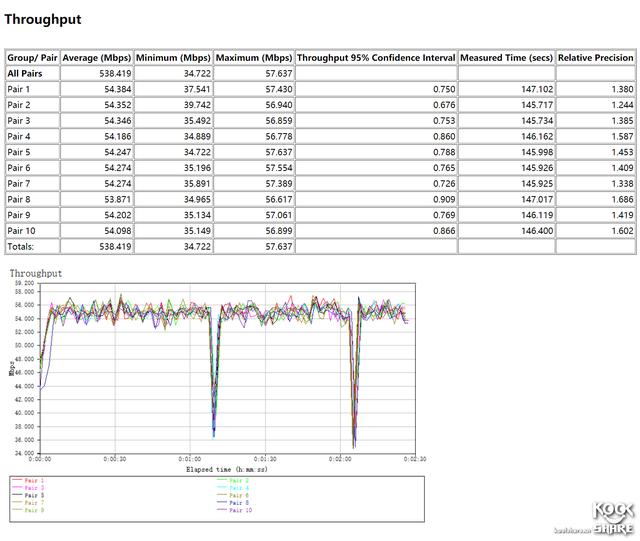Click Pair 8 relative precision 1.686
Screen dimensions: 640x541
point(622,199)
